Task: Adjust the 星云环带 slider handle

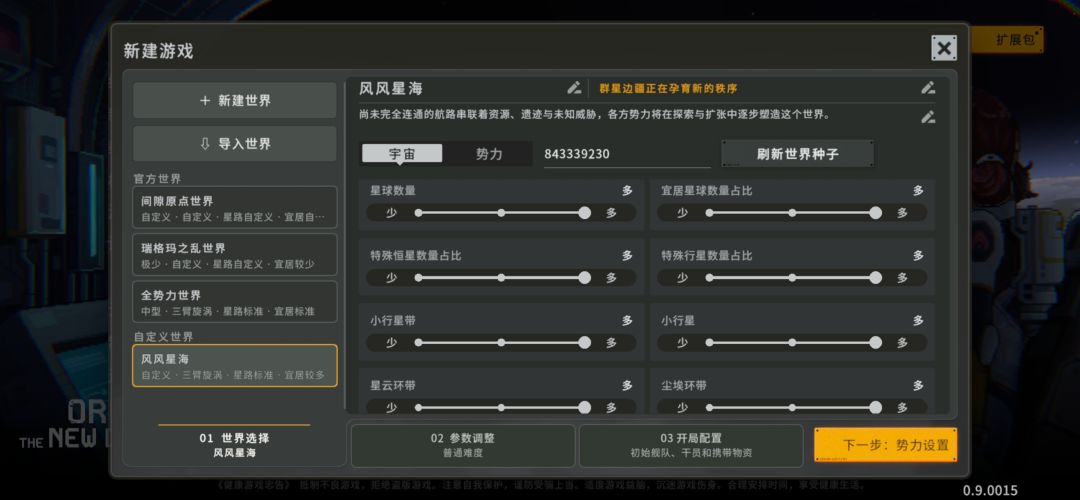Action: [585, 407]
